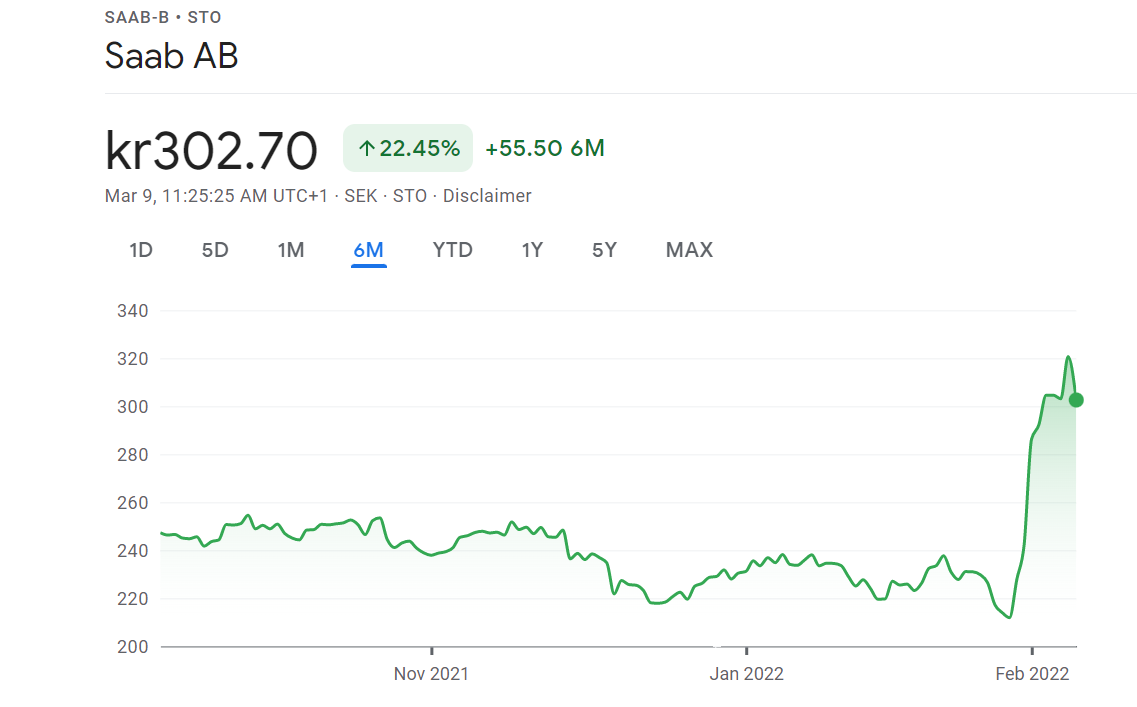Click the kr302.70 price
Viewport: 1137px width, 707px height.
point(211,150)
